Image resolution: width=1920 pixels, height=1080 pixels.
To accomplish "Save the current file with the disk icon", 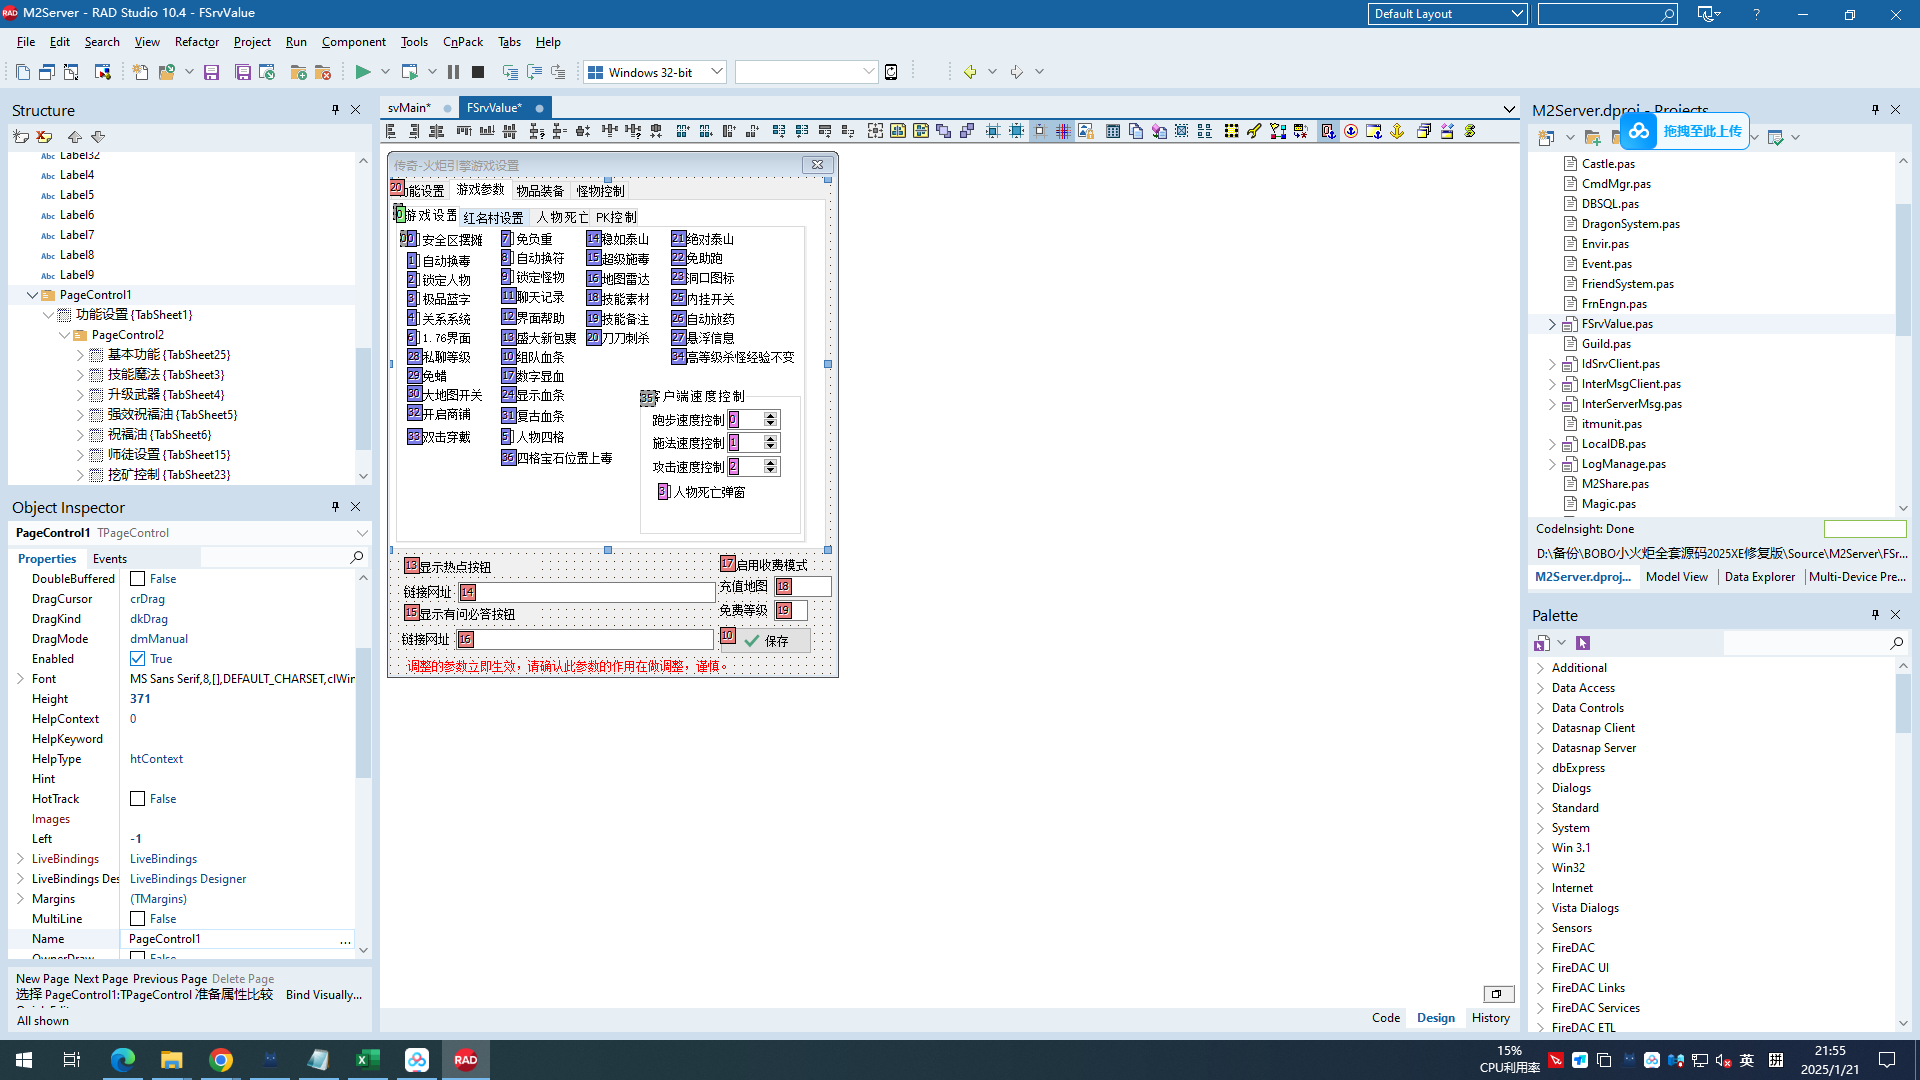I will 211,72.
